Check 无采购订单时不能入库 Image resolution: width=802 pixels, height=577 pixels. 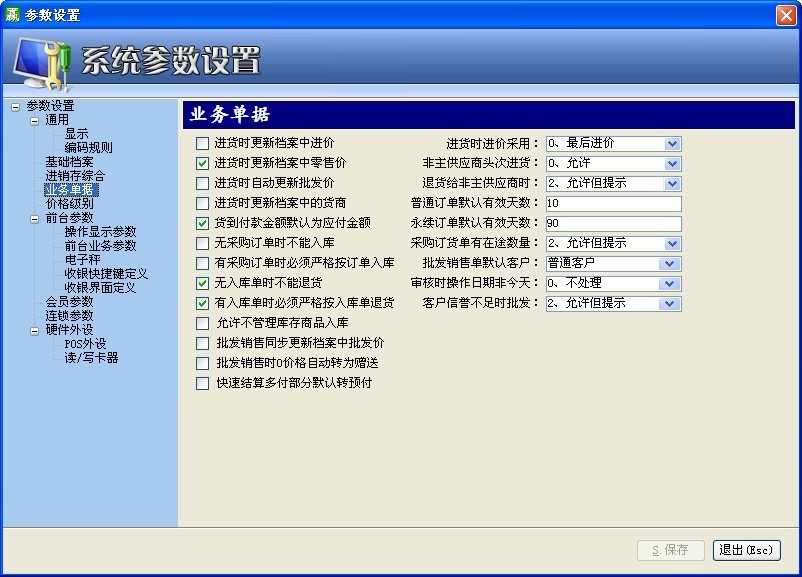203,243
